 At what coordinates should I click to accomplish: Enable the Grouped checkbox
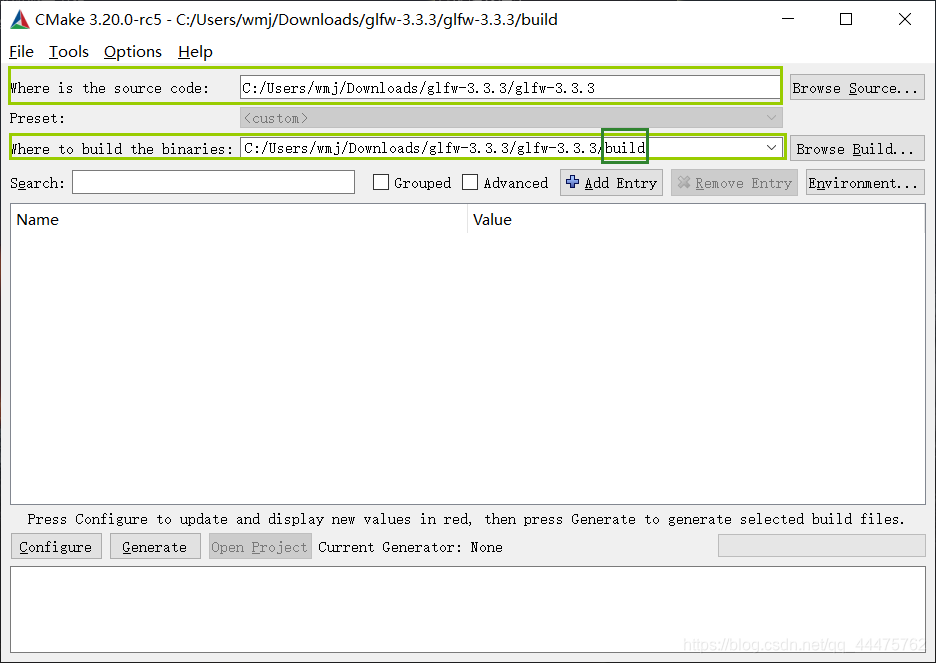click(381, 182)
